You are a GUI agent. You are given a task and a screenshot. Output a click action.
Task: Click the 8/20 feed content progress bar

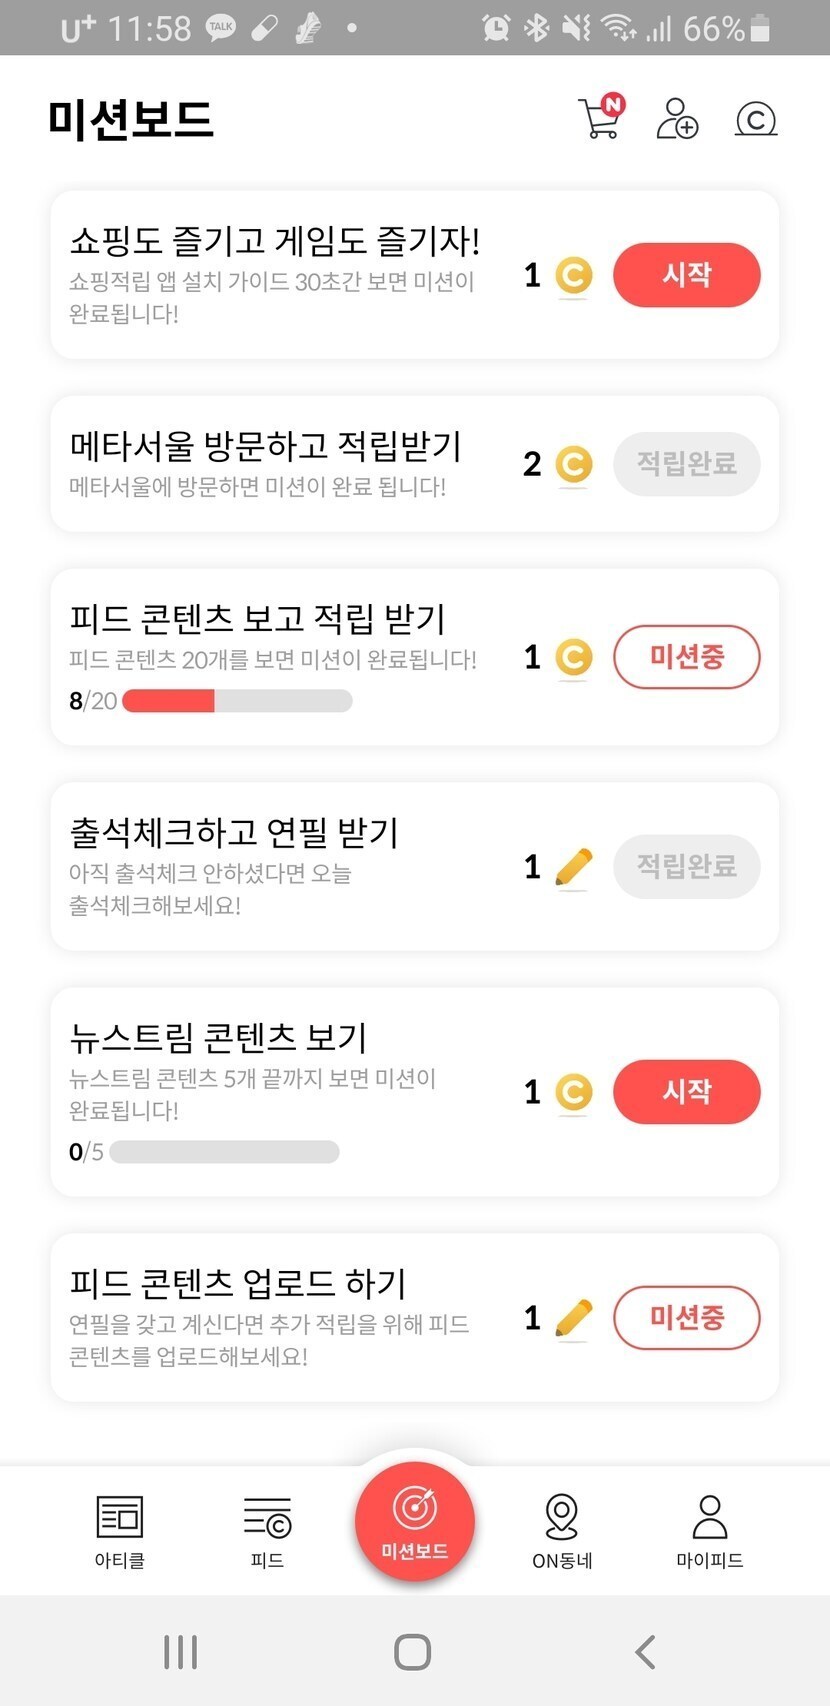click(x=237, y=701)
